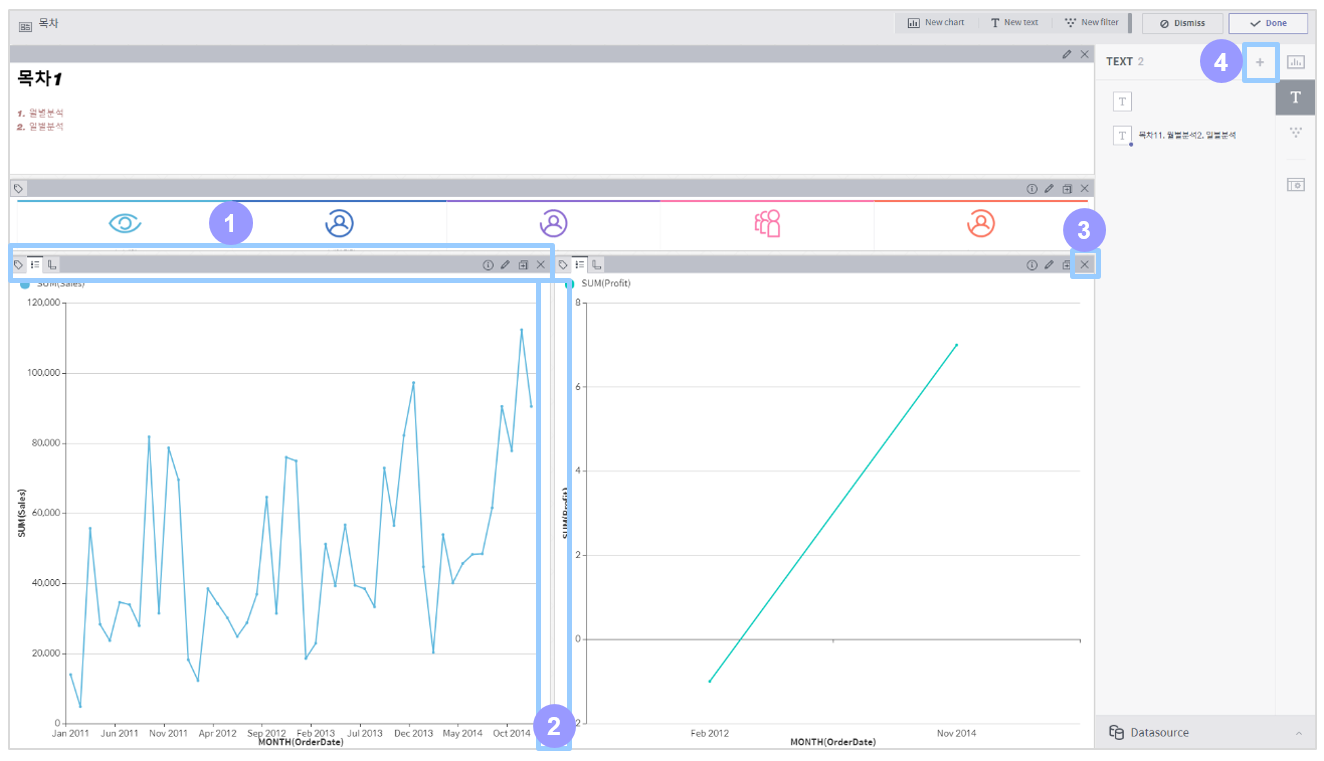Duplicate the SUM(Sales) chart widget
The width and height of the screenshot is (1324, 761).
tap(523, 265)
